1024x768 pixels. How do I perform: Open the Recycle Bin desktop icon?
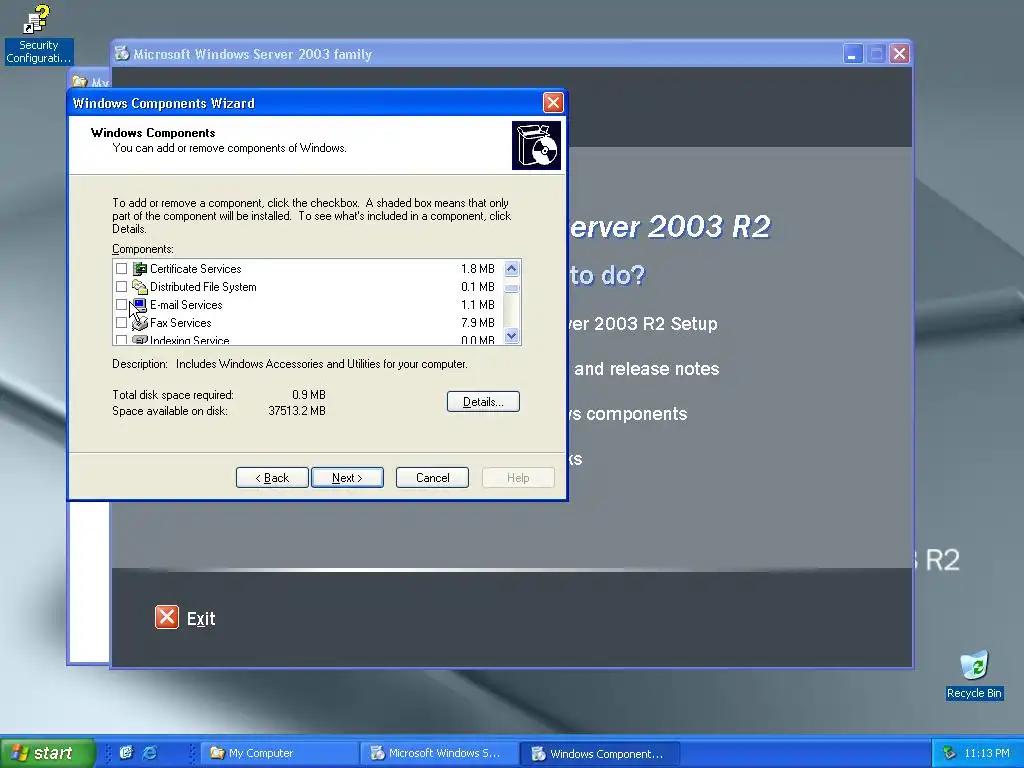pos(974,675)
